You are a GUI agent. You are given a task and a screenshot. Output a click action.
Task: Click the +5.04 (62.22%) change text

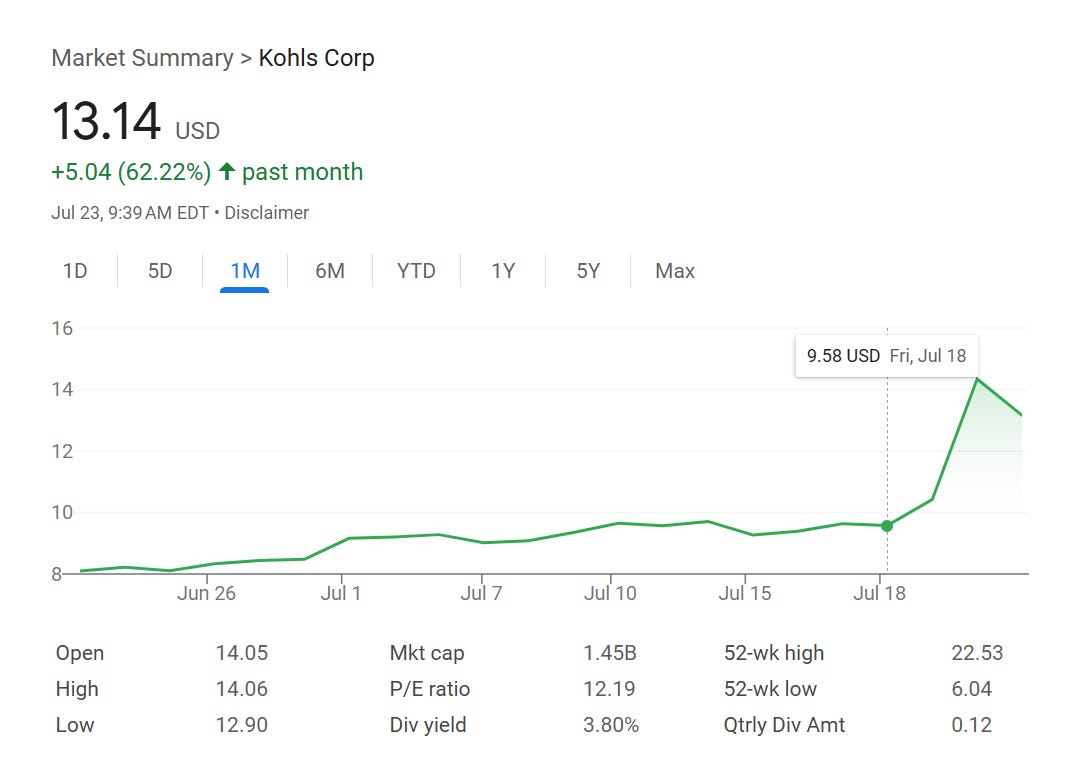[131, 171]
